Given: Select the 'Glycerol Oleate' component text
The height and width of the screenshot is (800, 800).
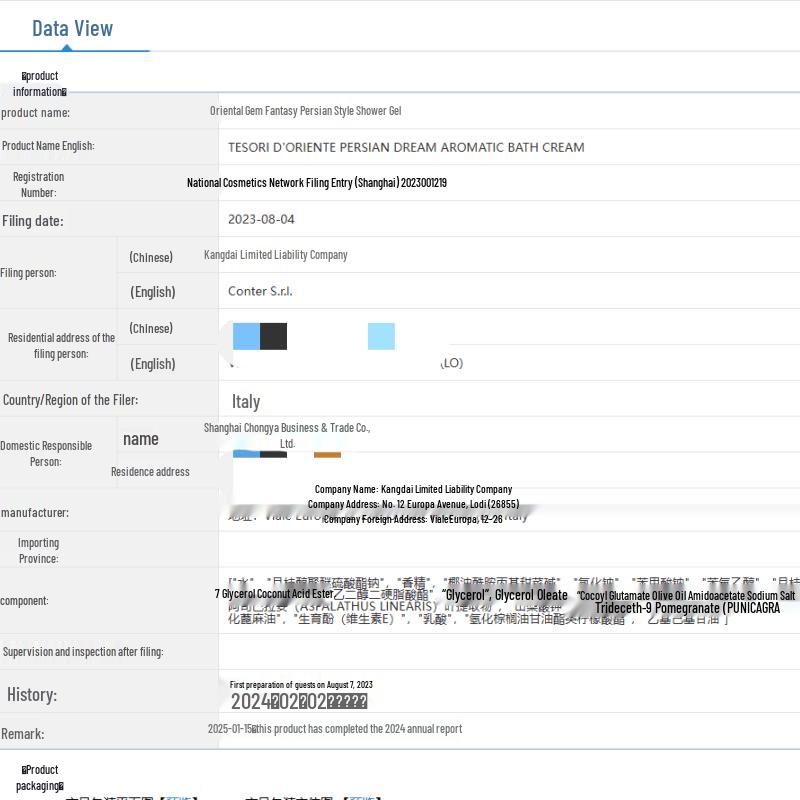Looking at the screenshot, I should tap(531, 595).
